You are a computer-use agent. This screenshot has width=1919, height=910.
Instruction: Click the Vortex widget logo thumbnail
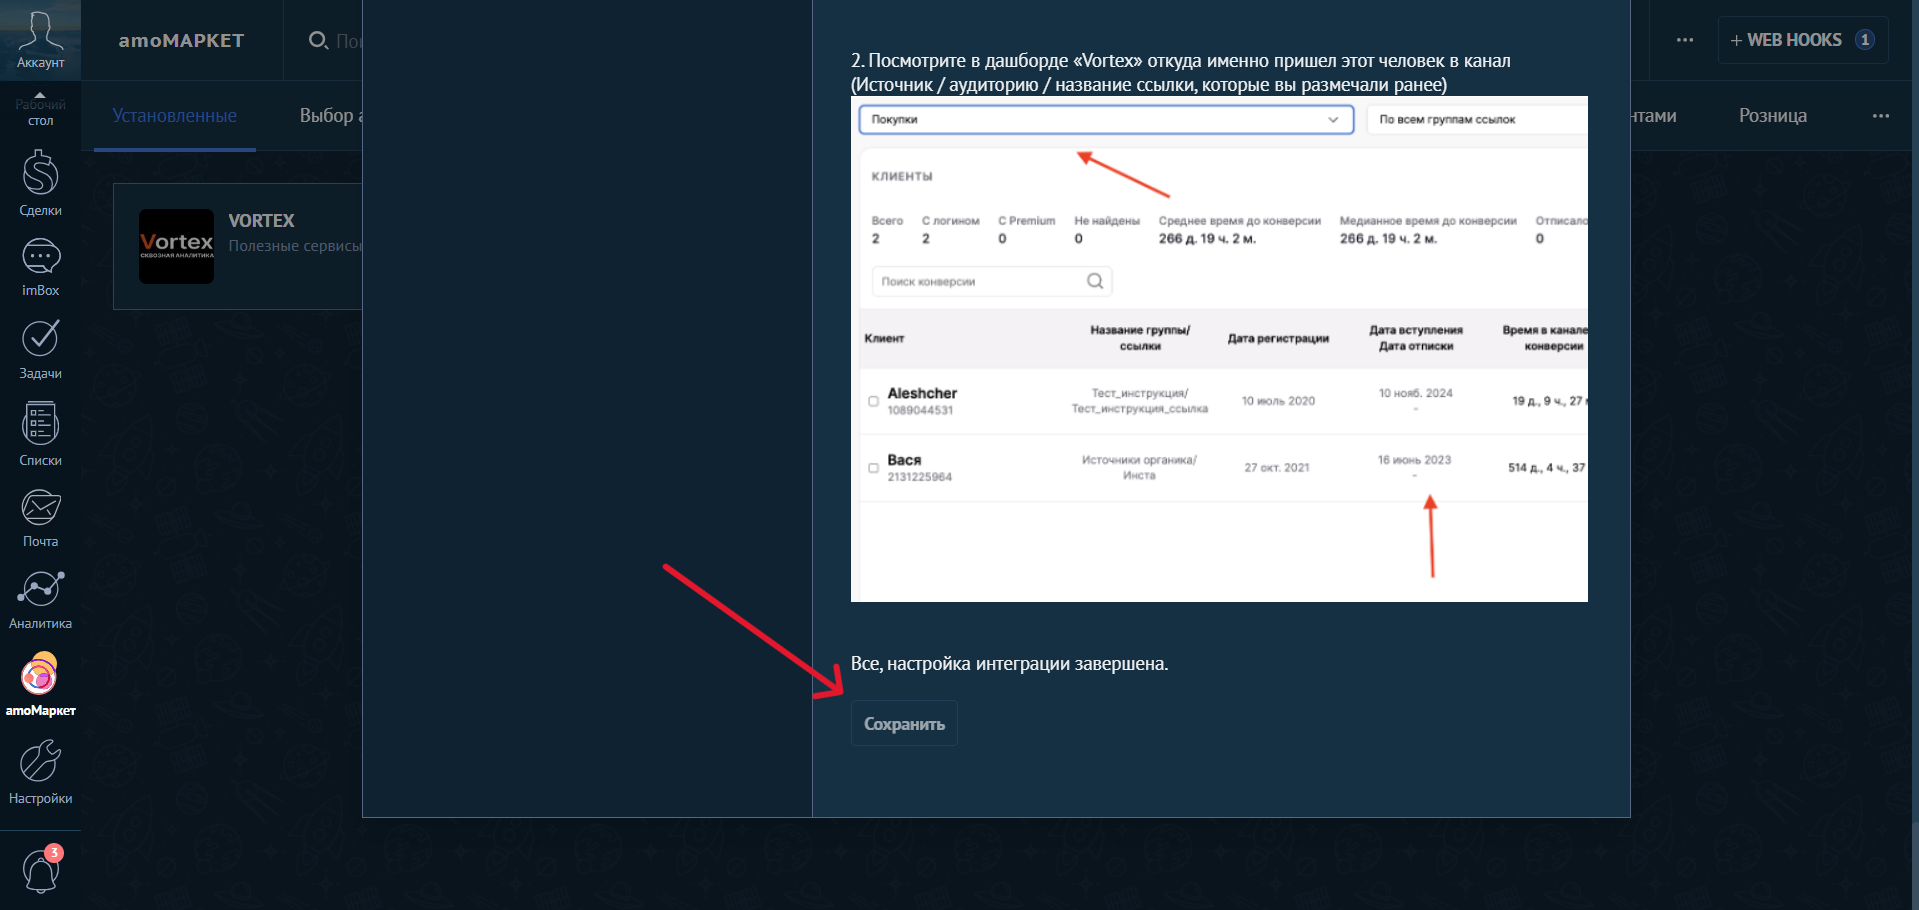176,246
